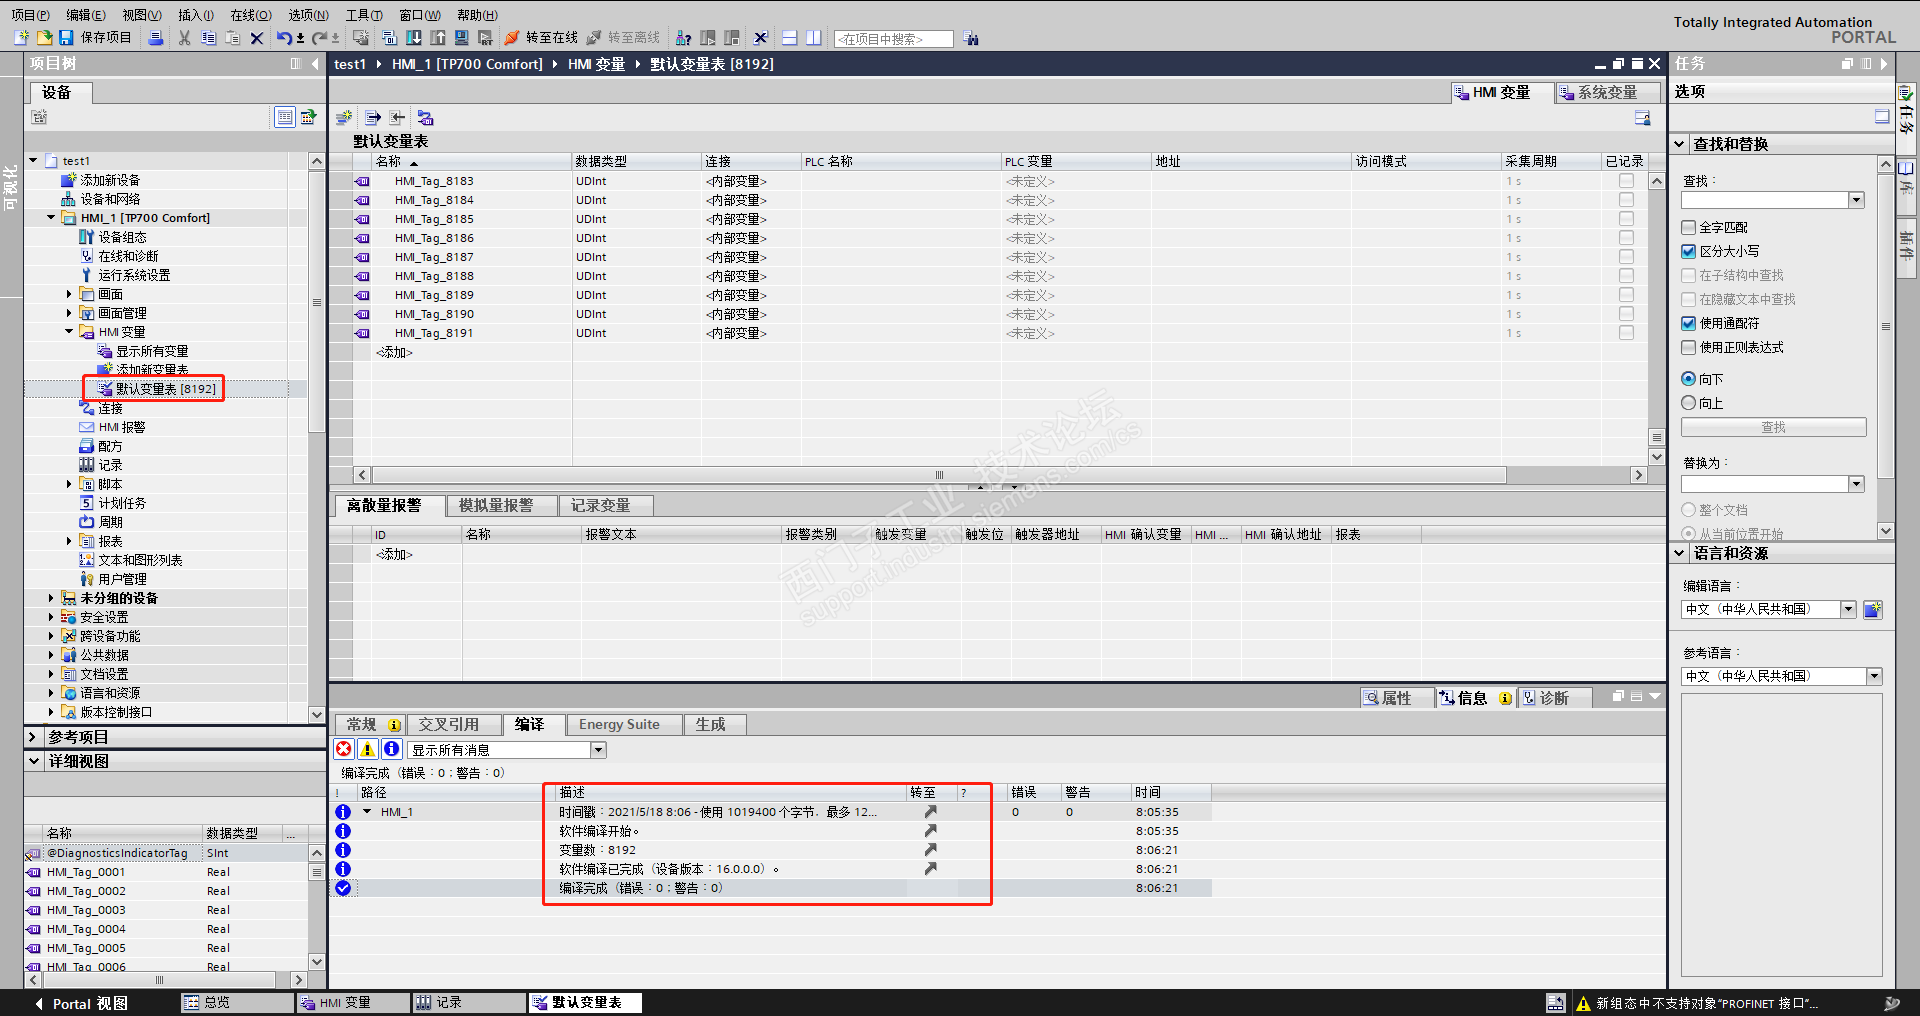Click the split editor horizontally icon

point(790,38)
